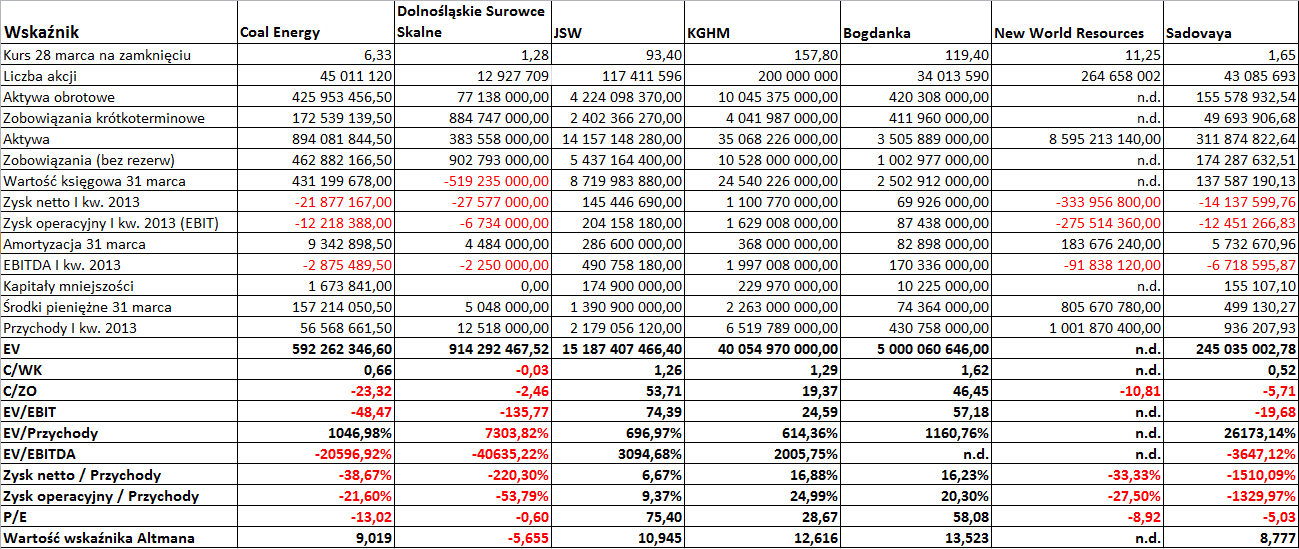The height and width of the screenshot is (549, 1299).
Task: Click the 'P/E' row label
Action: point(15,517)
